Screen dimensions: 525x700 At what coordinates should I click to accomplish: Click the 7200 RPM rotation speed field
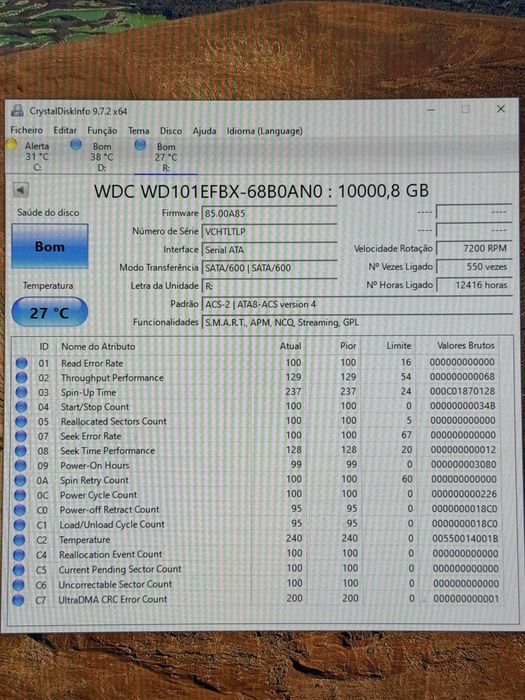[474, 248]
